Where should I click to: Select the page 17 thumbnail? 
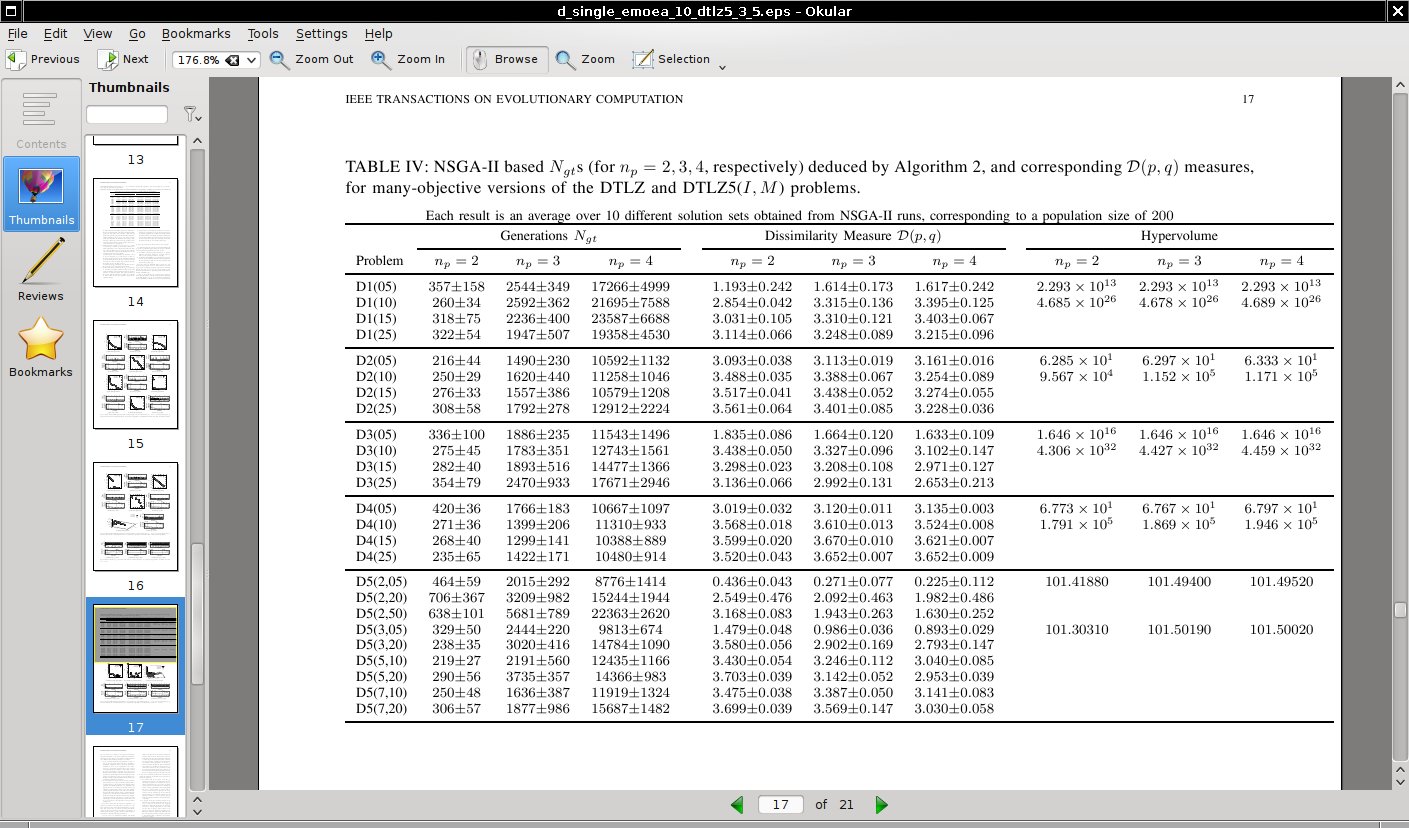136,658
